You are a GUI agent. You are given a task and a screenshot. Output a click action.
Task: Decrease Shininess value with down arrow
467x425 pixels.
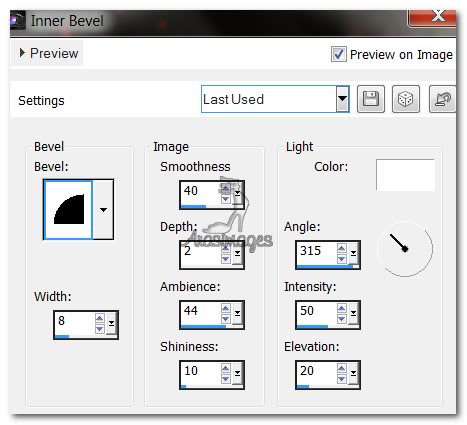[226, 379]
